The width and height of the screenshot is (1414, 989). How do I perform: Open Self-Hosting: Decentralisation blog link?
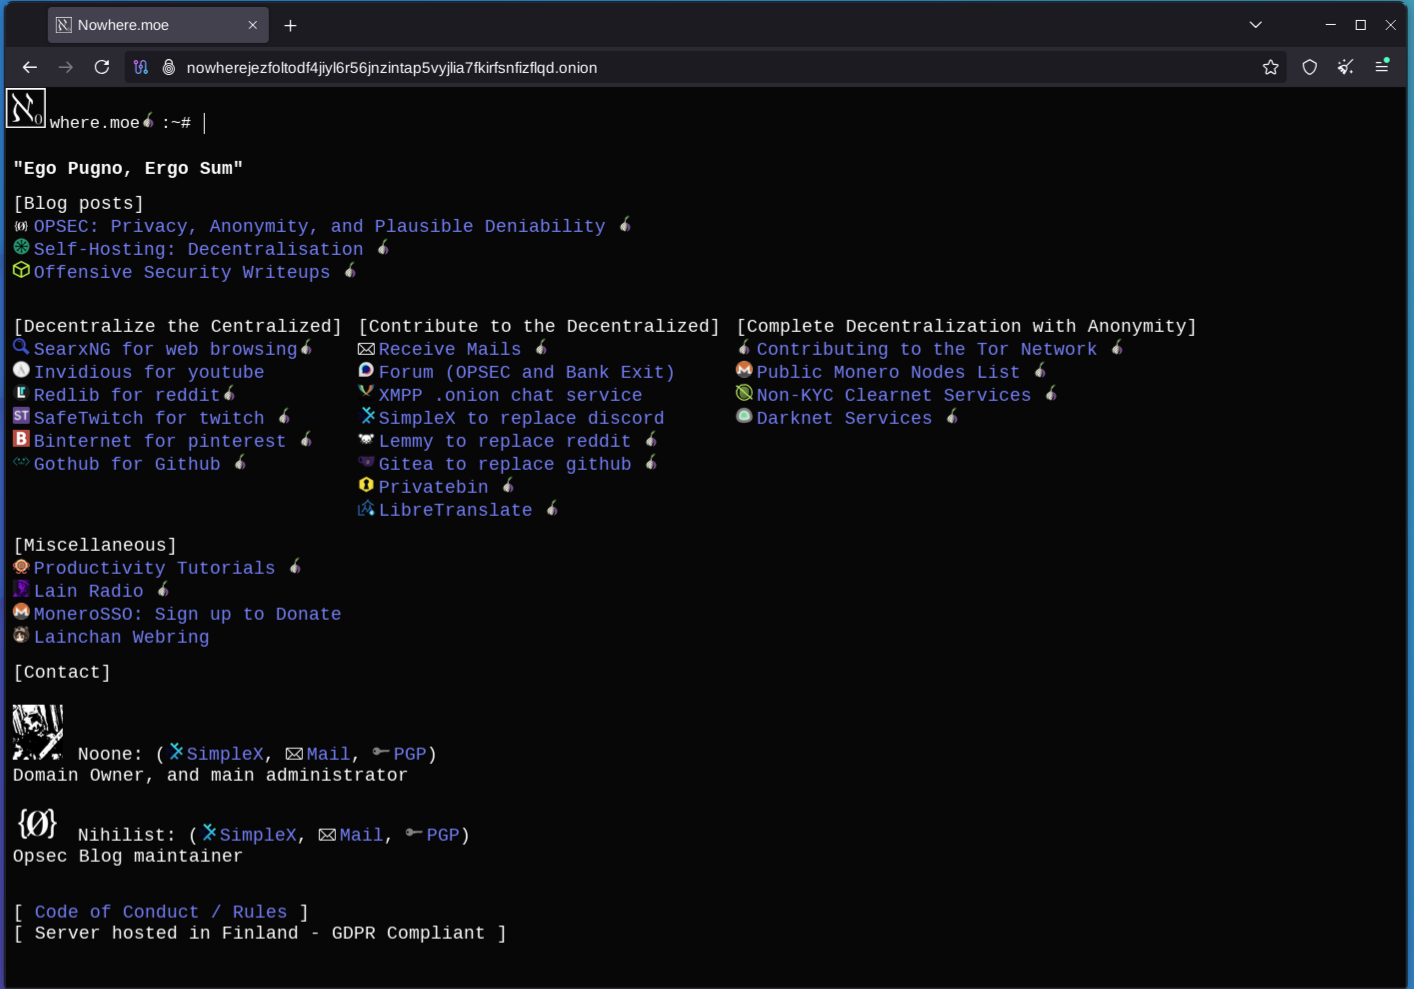click(x=198, y=250)
